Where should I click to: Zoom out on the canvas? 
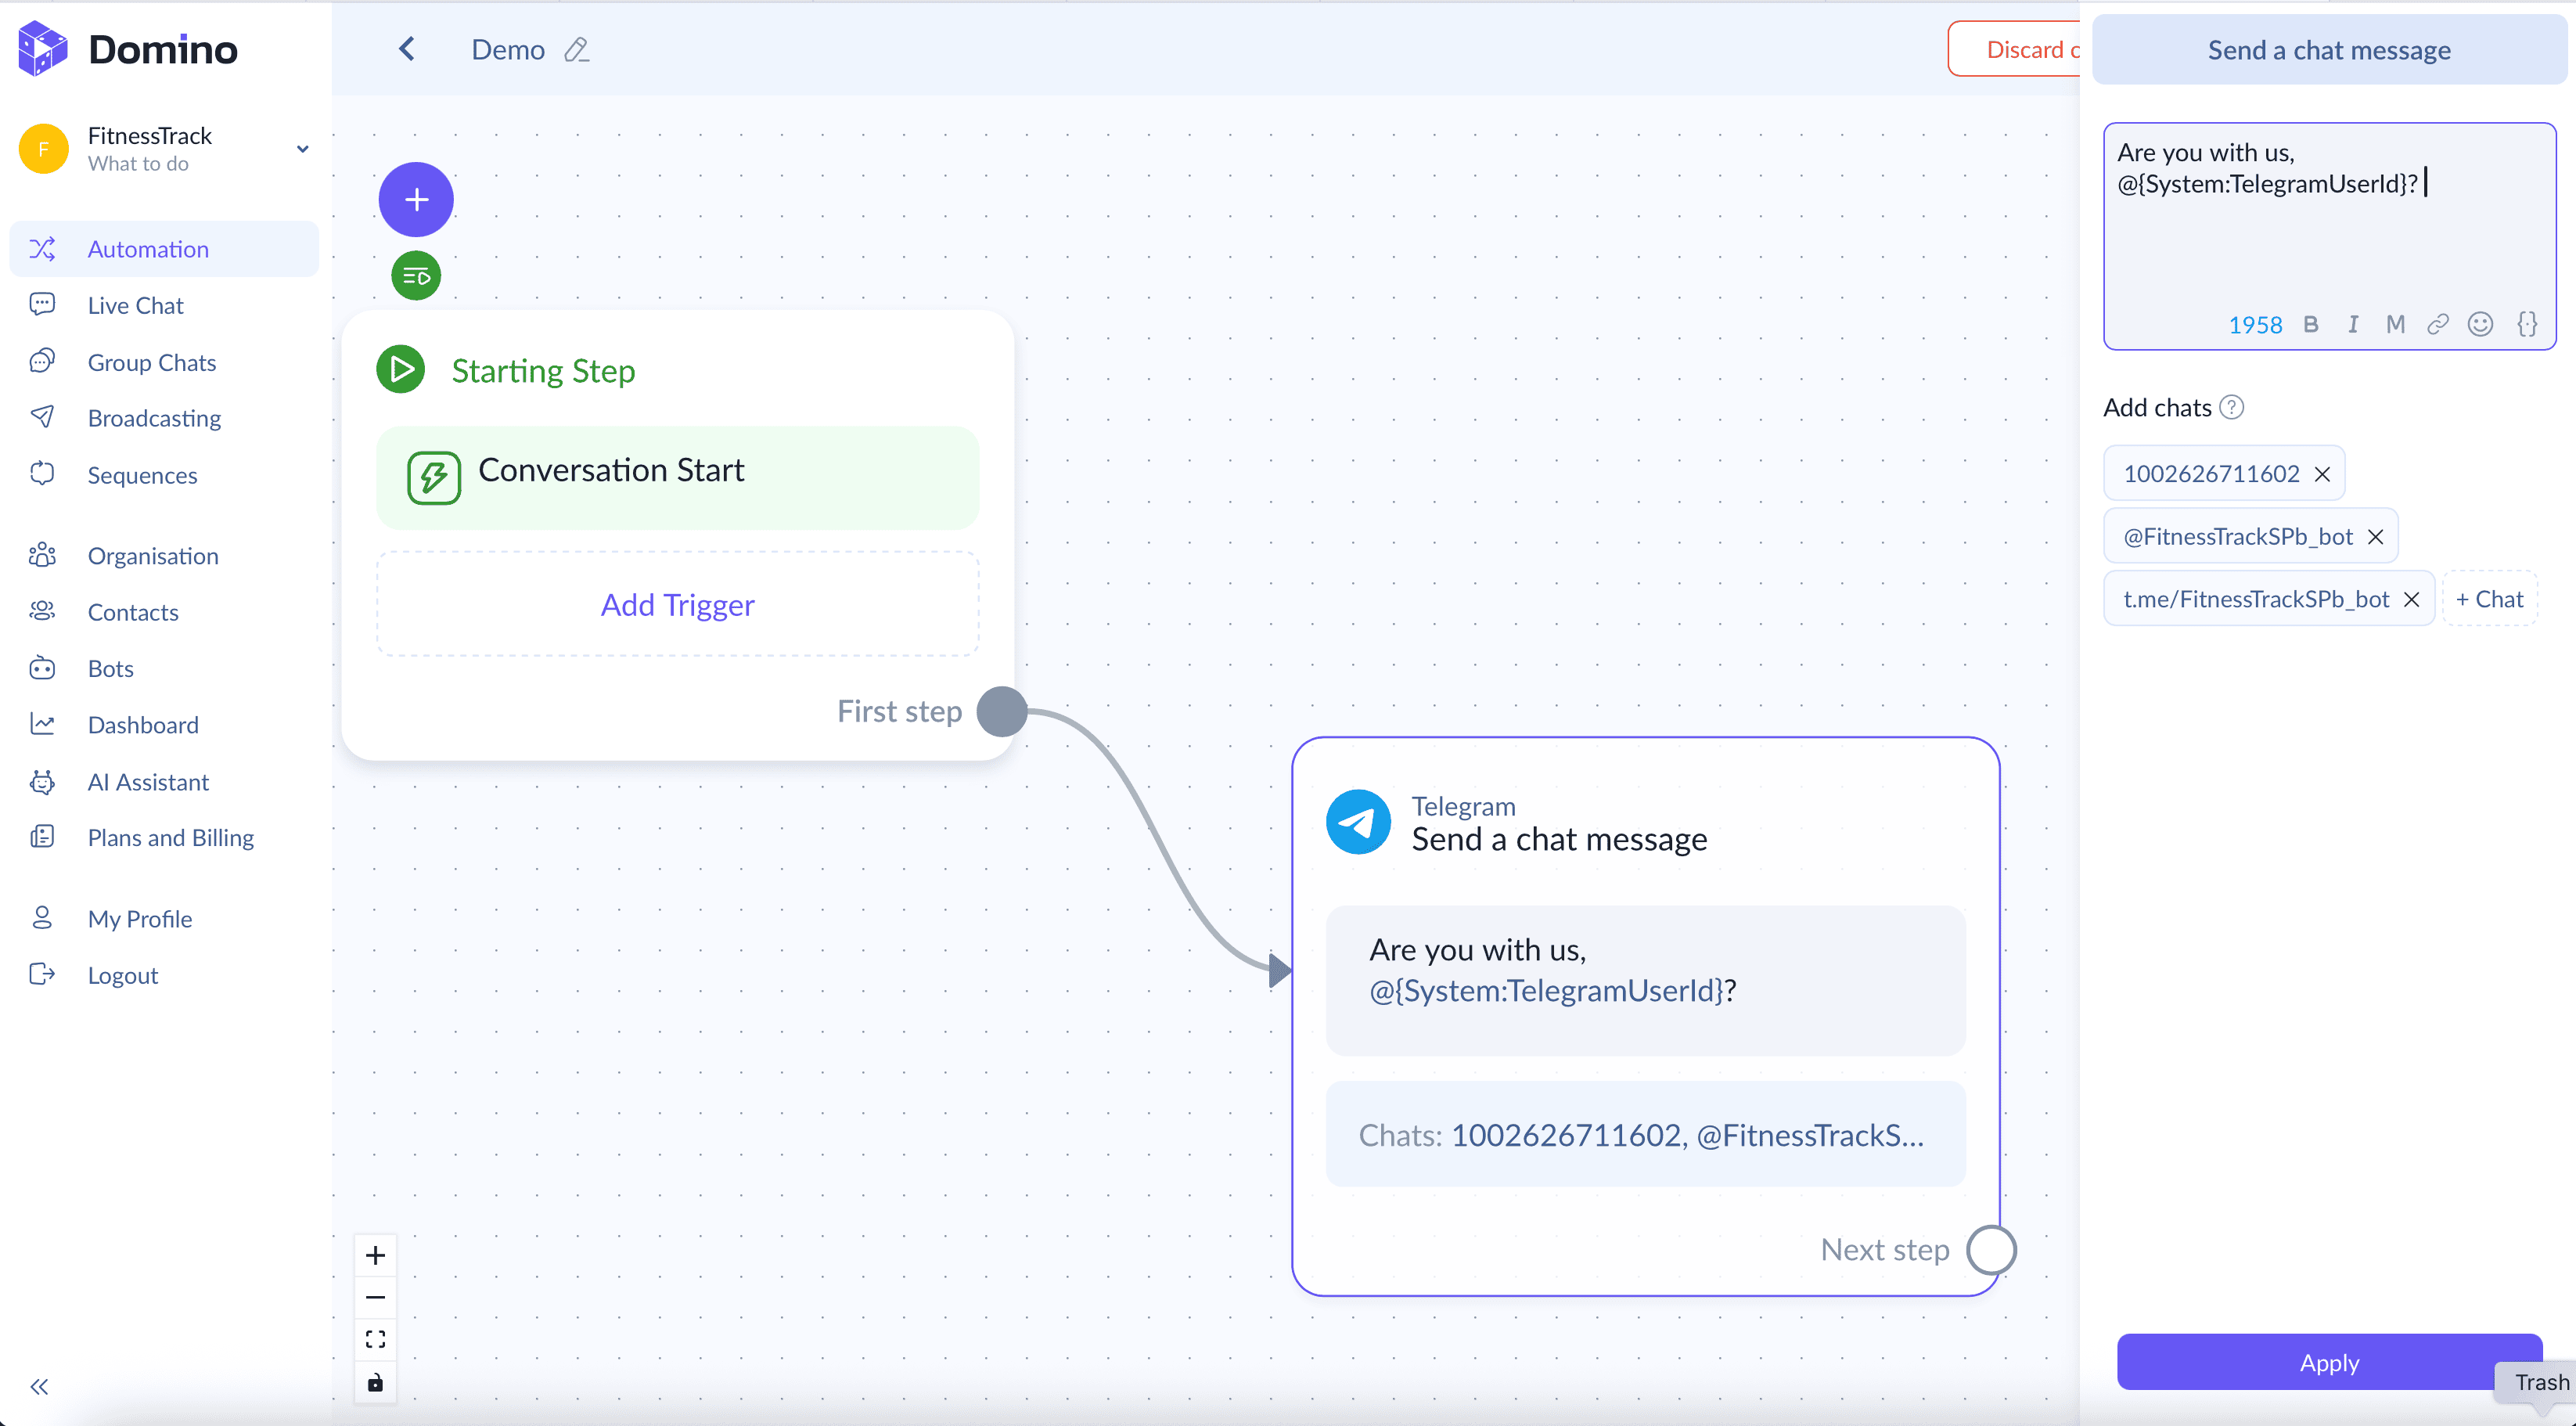tap(375, 1298)
